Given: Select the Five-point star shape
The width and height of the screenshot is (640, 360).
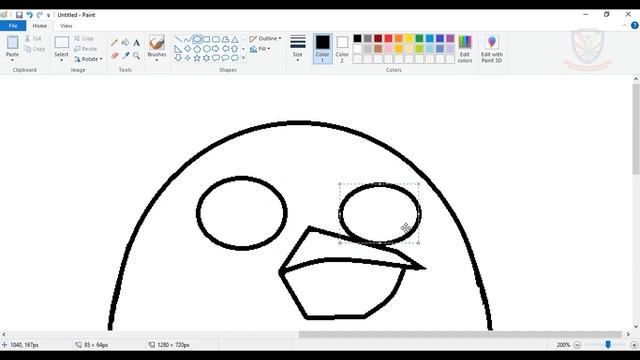Looking at the screenshot, I should click(x=197, y=58).
